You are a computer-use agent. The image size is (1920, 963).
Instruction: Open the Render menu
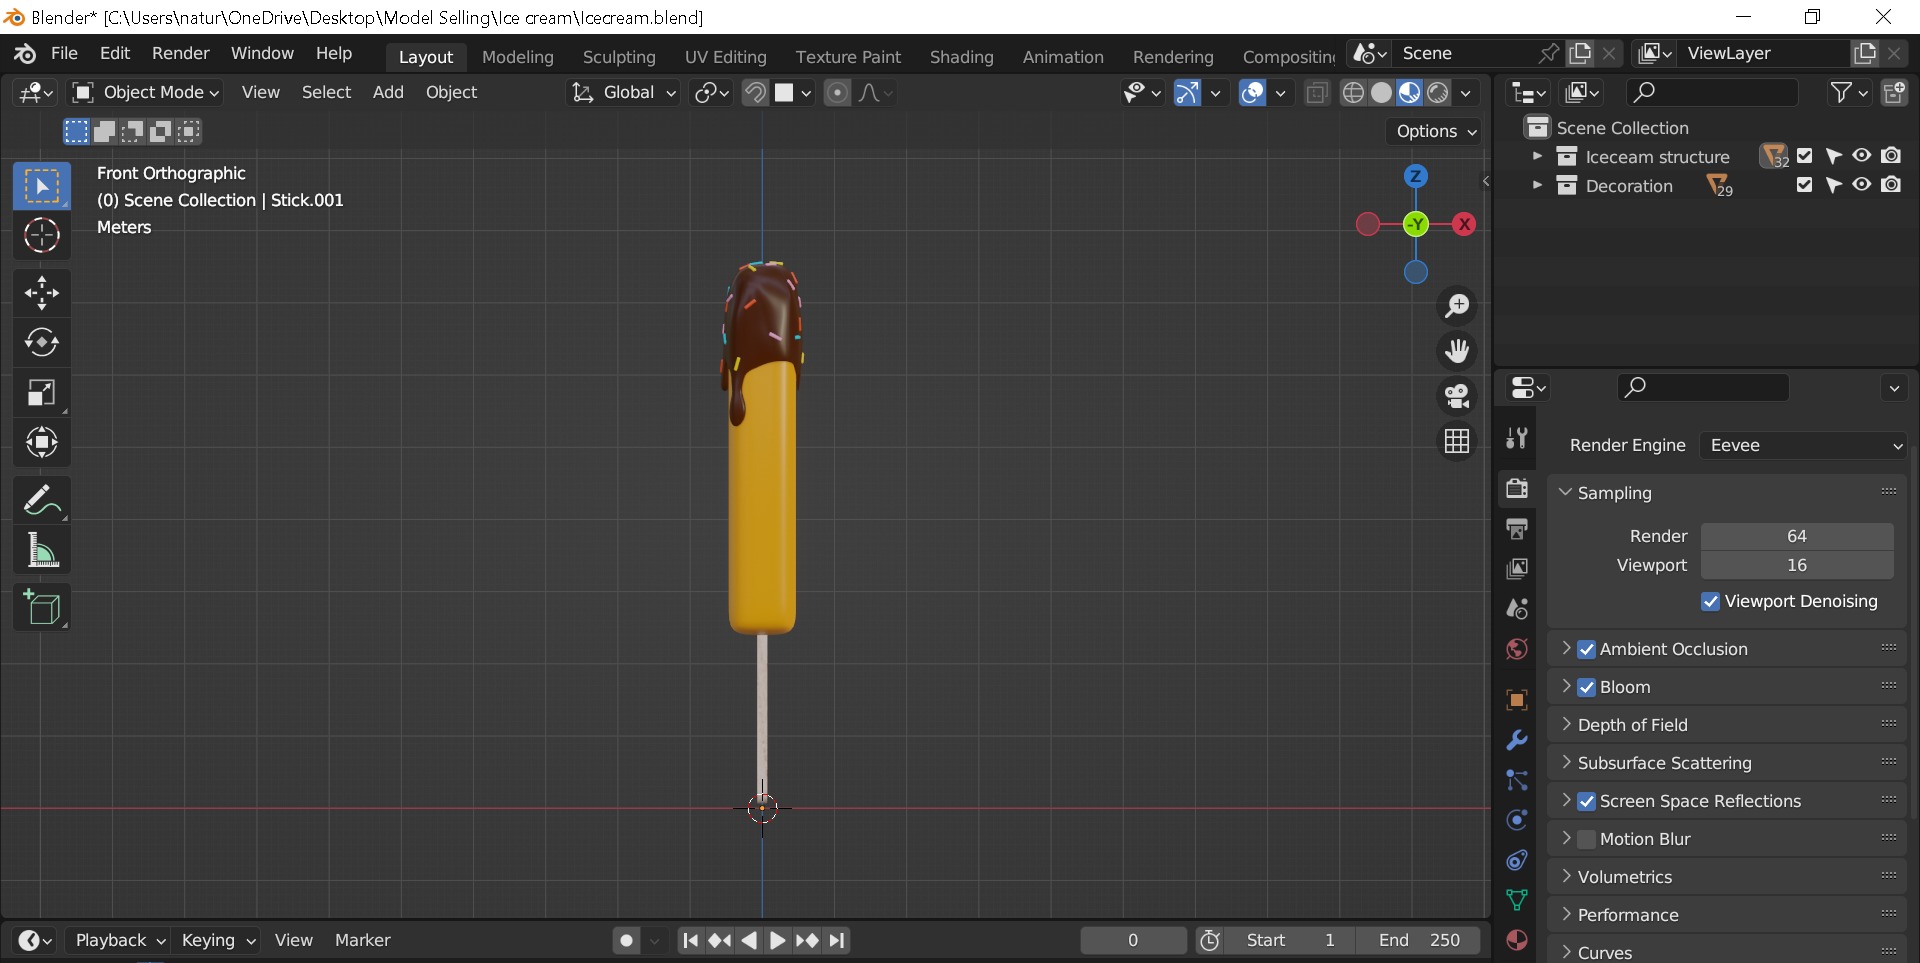pos(180,53)
